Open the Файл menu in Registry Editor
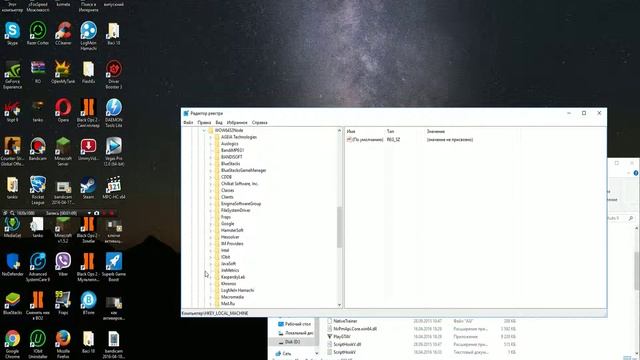Image resolution: width=640 pixels, height=360 pixels. tap(188, 122)
